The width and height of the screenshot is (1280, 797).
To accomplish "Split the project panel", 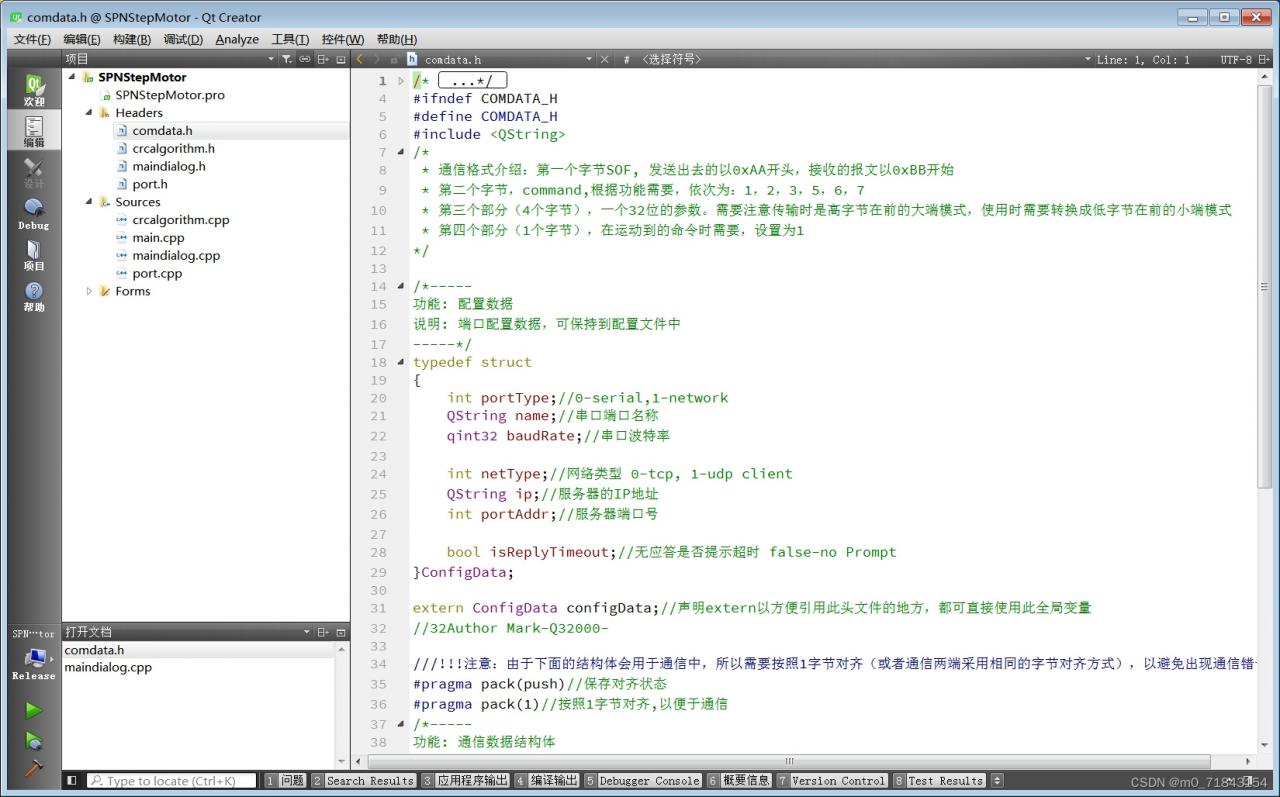I will 323,59.
